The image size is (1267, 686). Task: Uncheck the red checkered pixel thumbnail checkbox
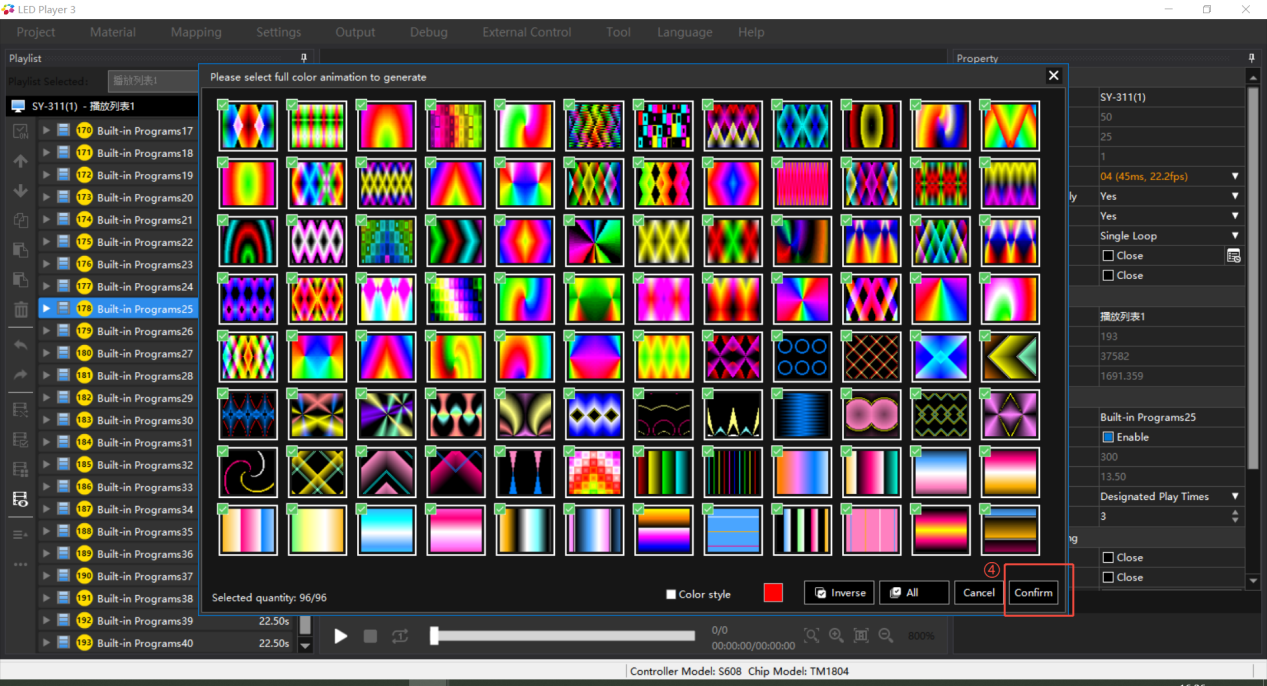point(569,451)
